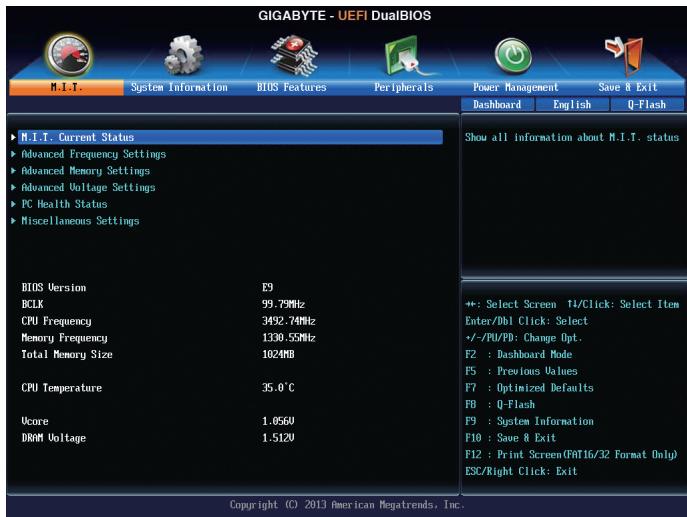Click the M.I.T. speedometer gauge icon
The height and width of the screenshot is (517, 687).
pyautogui.click(x=69, y=56)
